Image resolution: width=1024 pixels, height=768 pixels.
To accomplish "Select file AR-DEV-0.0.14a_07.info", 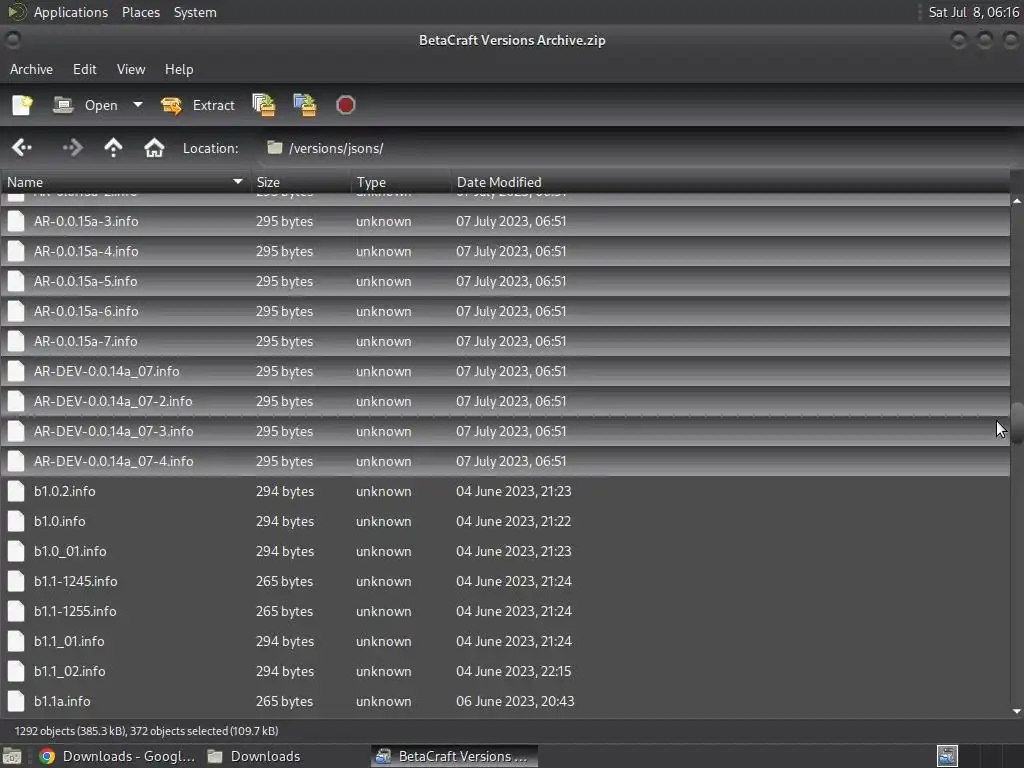I will coord(505,372).
